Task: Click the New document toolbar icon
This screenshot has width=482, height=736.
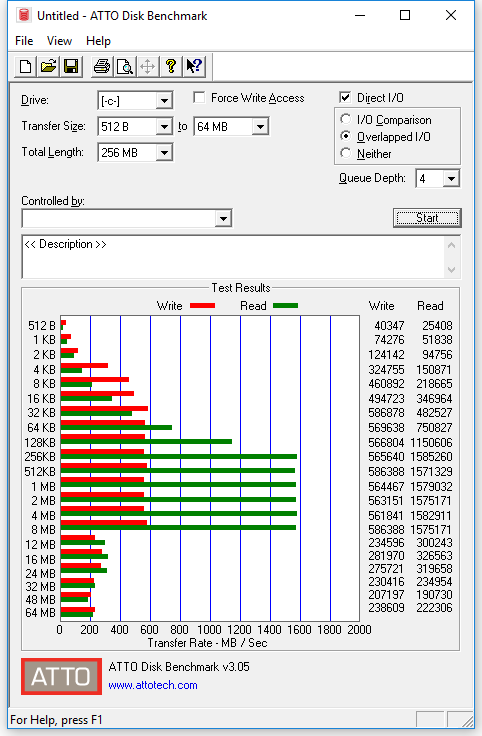Action: point(25,67)
